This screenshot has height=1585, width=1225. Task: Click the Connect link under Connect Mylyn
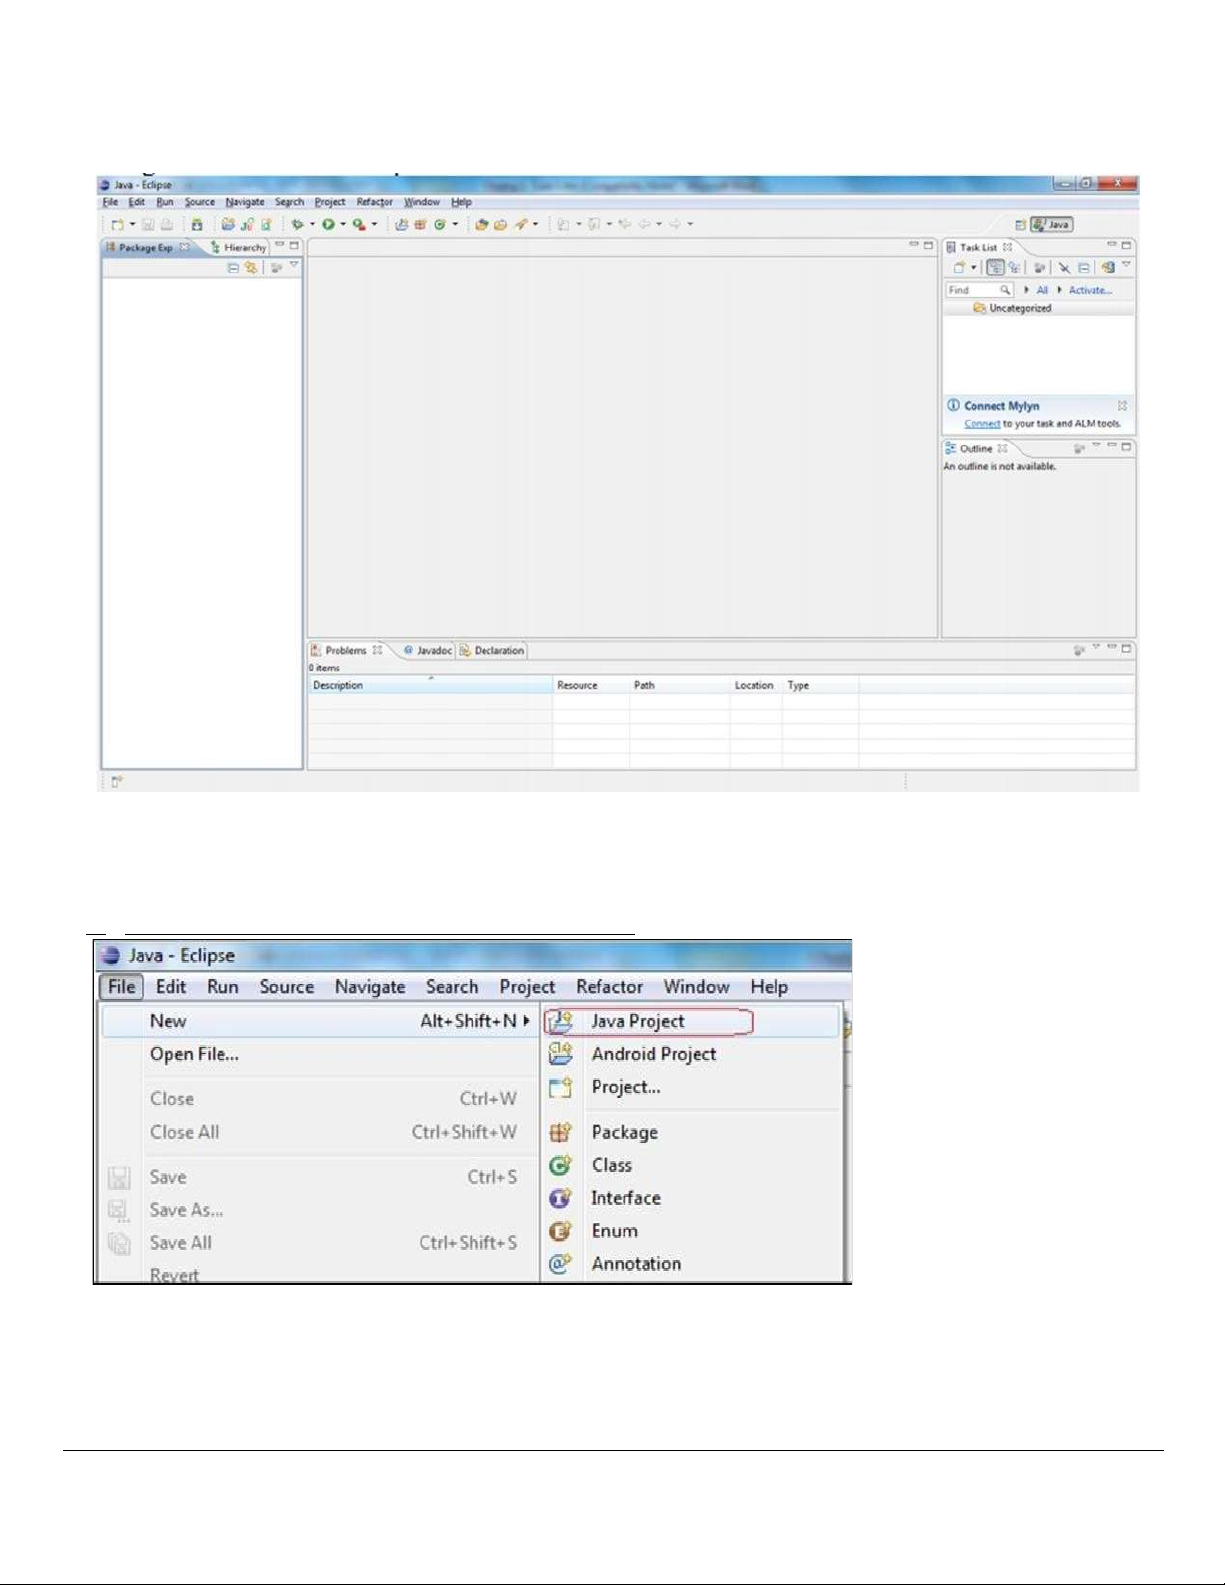click(981, 424)
